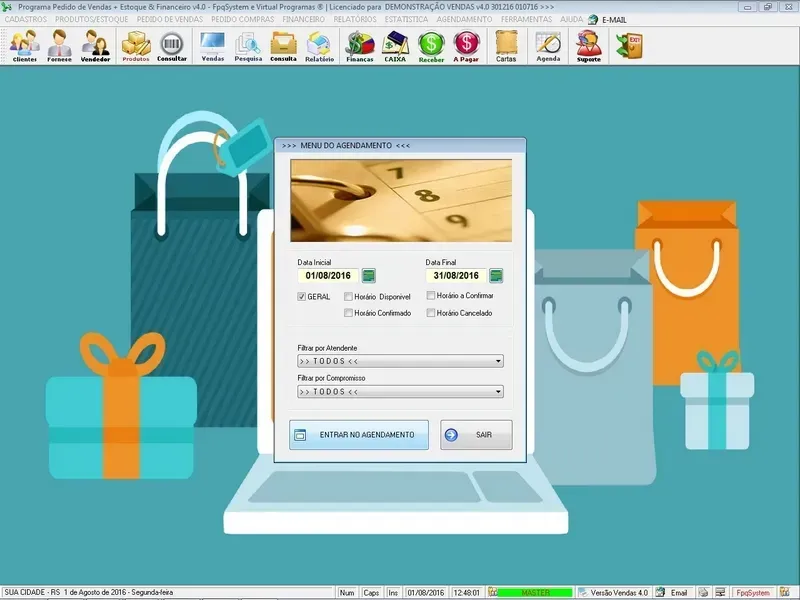
Task: Click the A Pagar red dollar icon
Action: tap(466, 45)
